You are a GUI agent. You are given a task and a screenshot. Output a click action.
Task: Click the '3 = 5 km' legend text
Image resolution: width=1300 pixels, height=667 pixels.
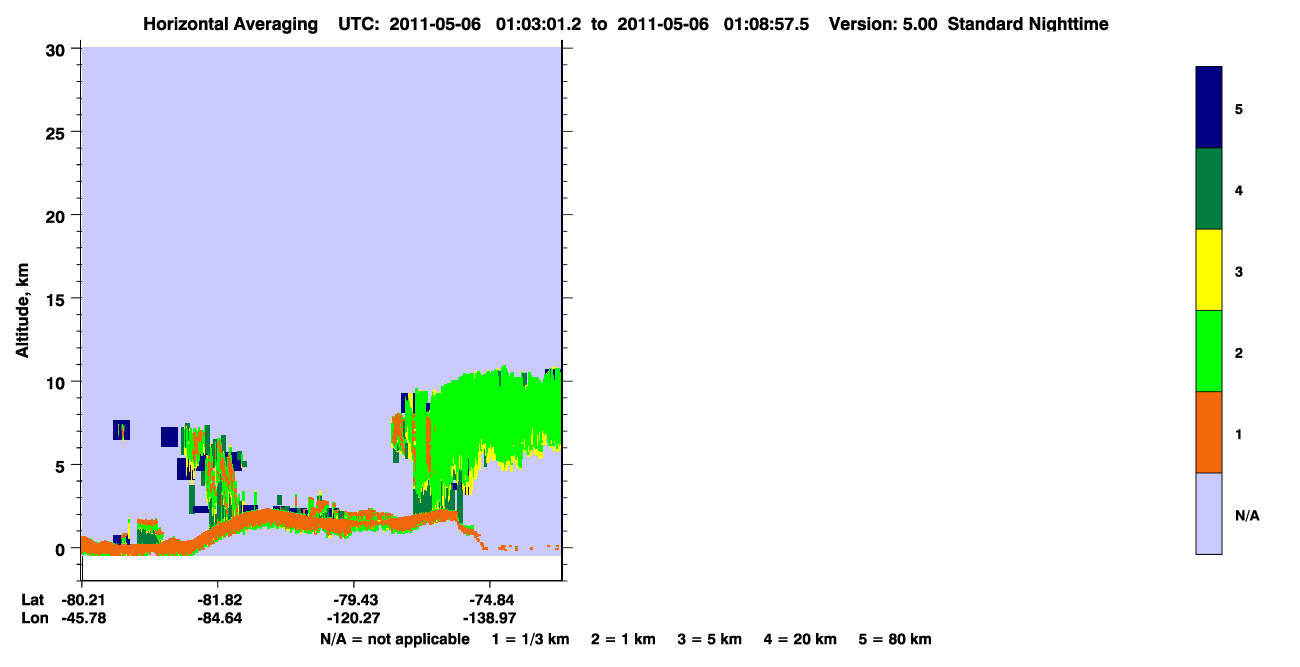tap(710, 639)
